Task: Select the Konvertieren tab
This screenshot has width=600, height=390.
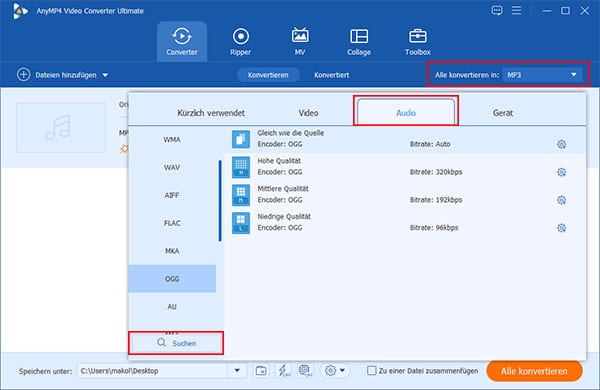Action: click(x=268, y=75)
